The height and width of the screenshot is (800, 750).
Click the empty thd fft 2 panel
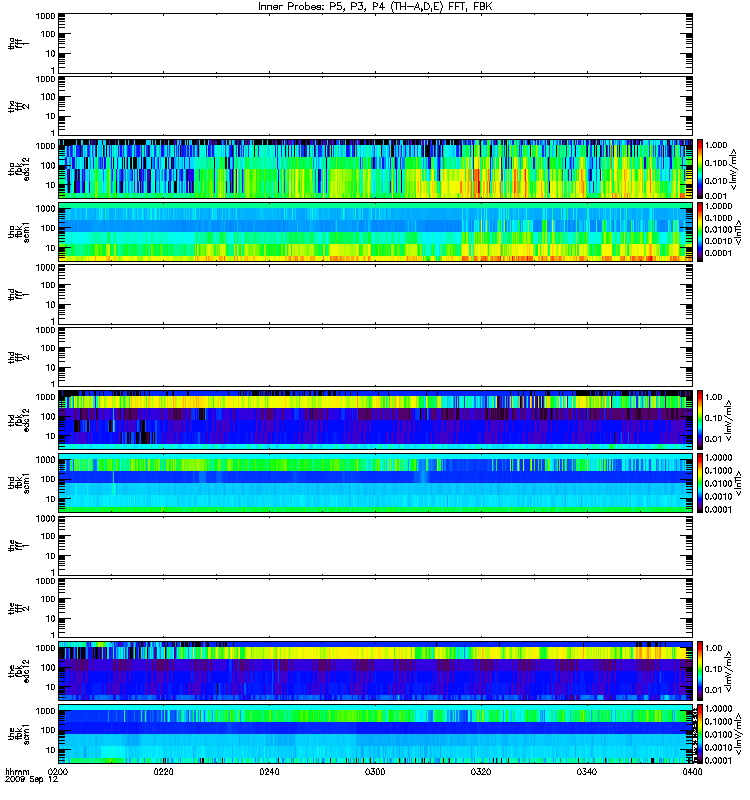coord(376,357)
